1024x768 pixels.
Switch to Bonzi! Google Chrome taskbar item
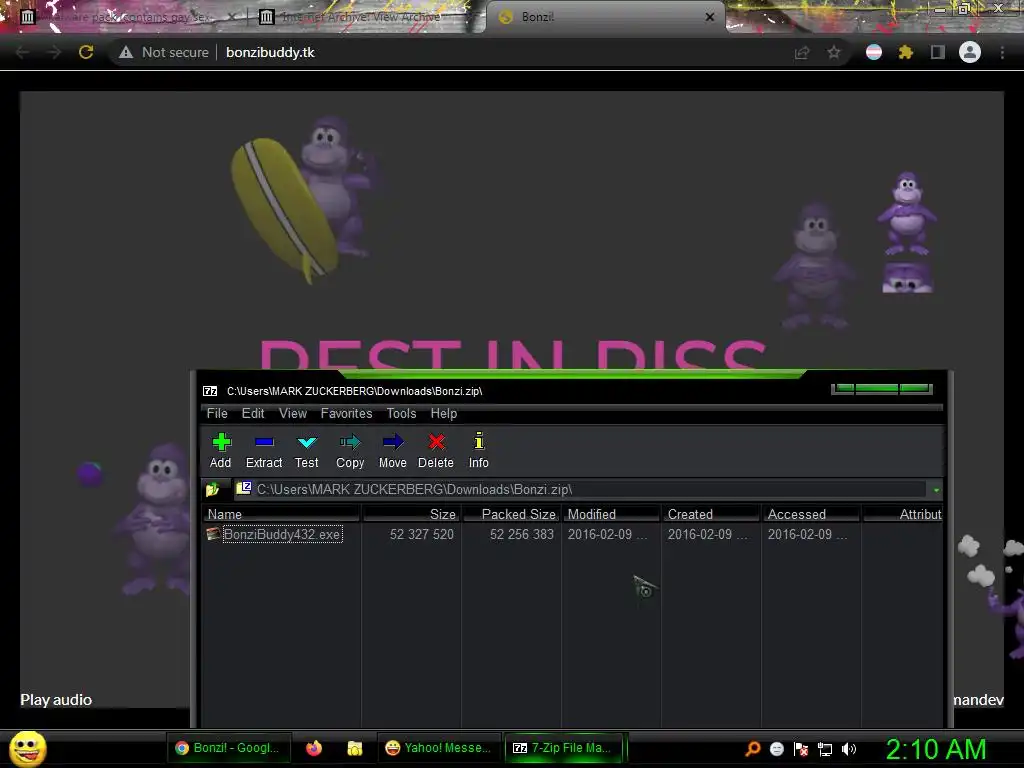coord(228,748)
